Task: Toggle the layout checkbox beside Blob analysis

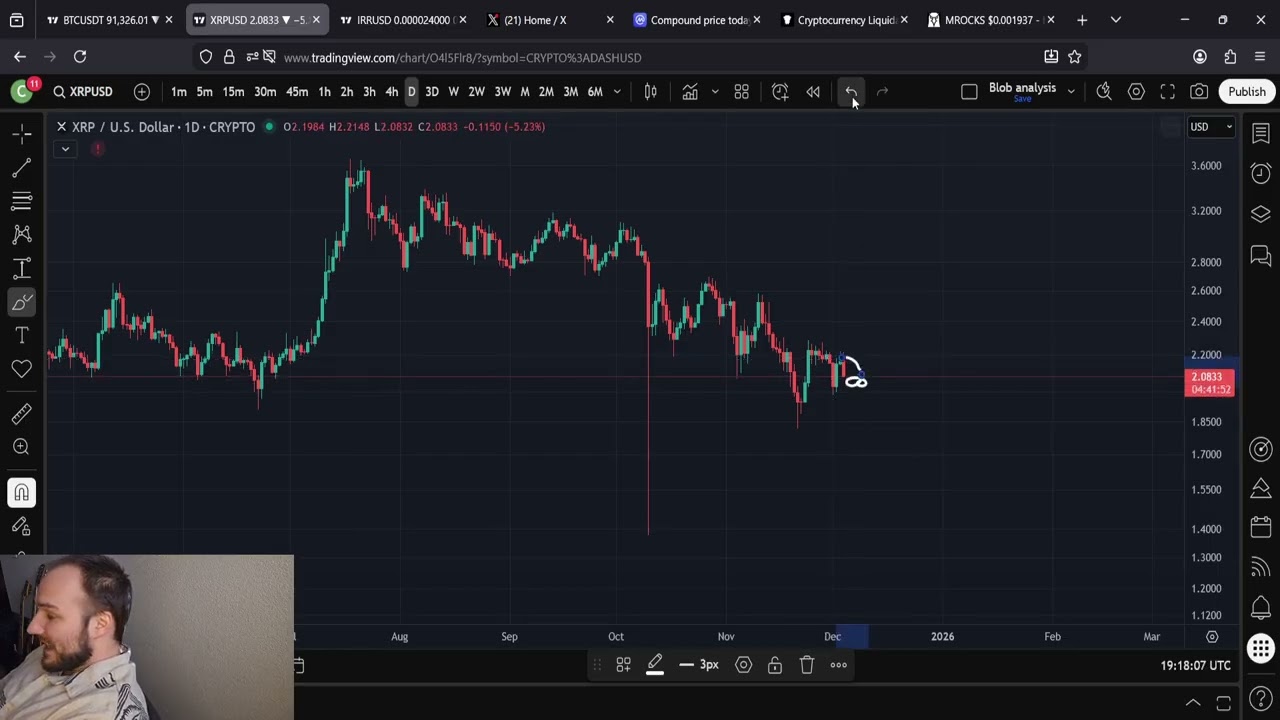Action: (969, 92)
